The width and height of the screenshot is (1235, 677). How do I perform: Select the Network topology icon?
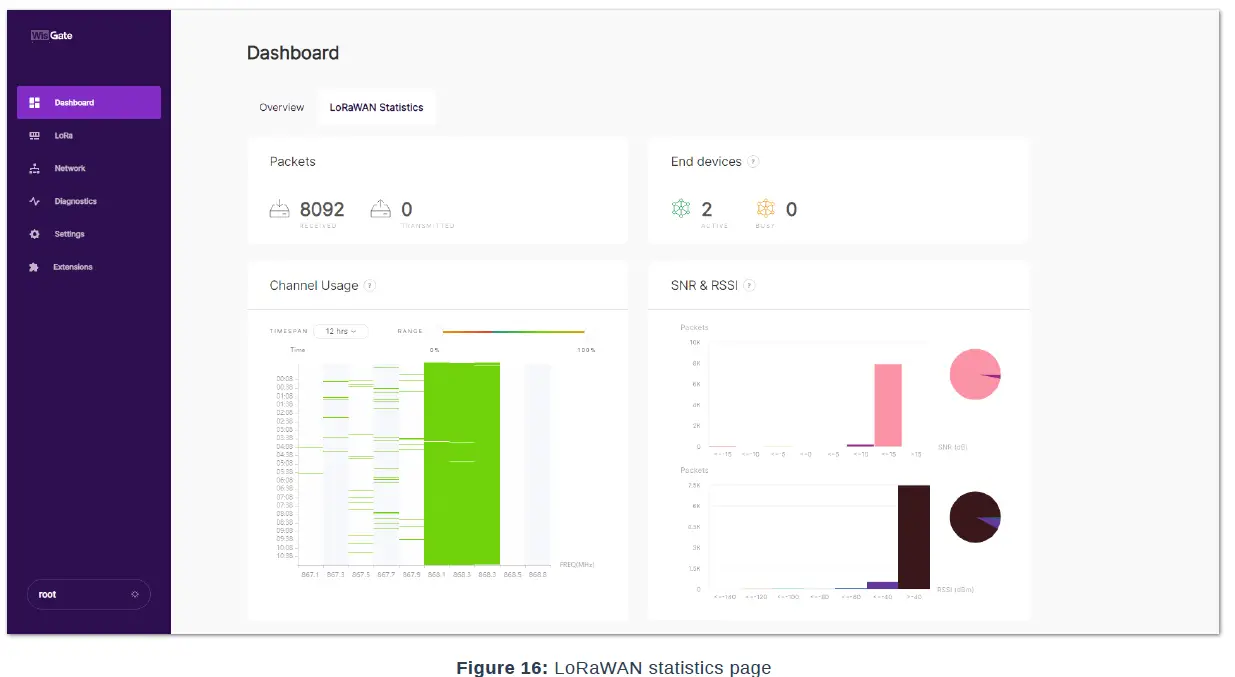[34, 169]
